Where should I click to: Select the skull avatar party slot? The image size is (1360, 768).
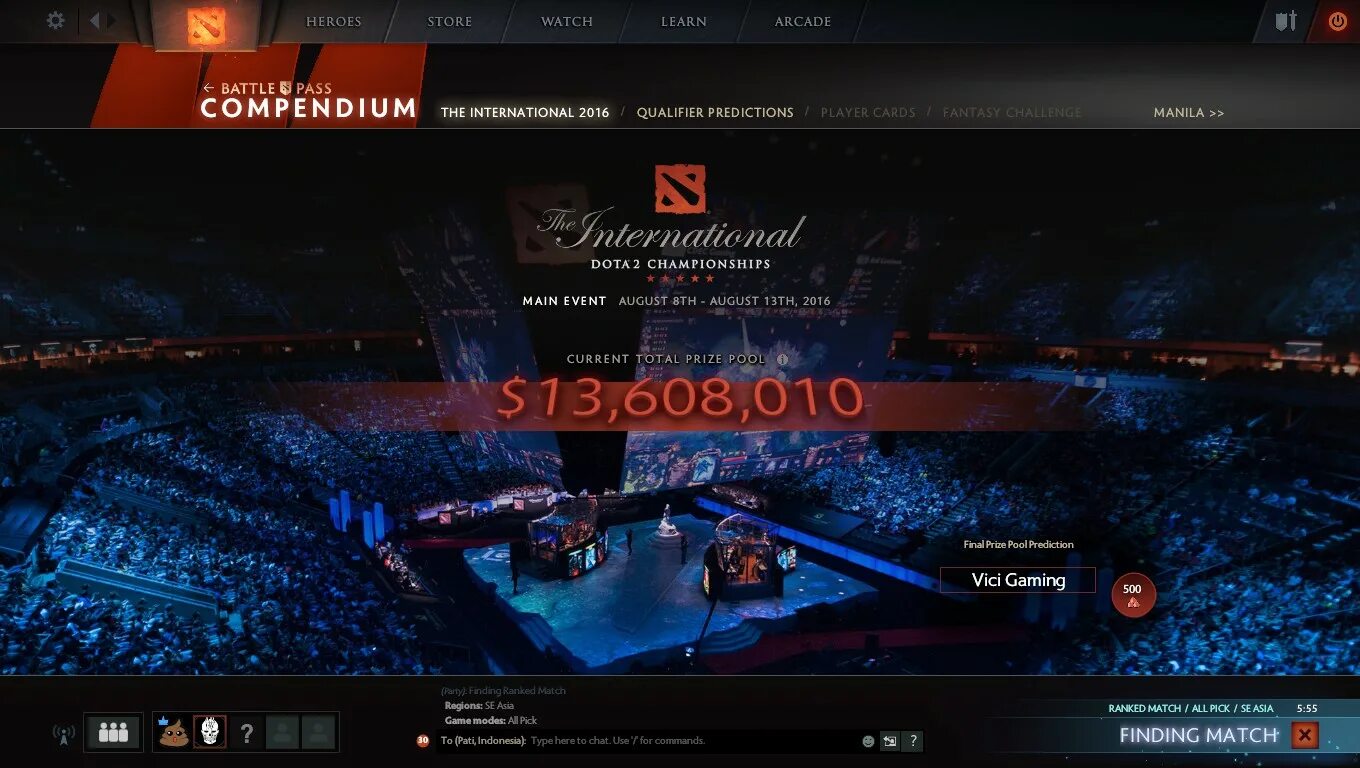coord(209,732)
